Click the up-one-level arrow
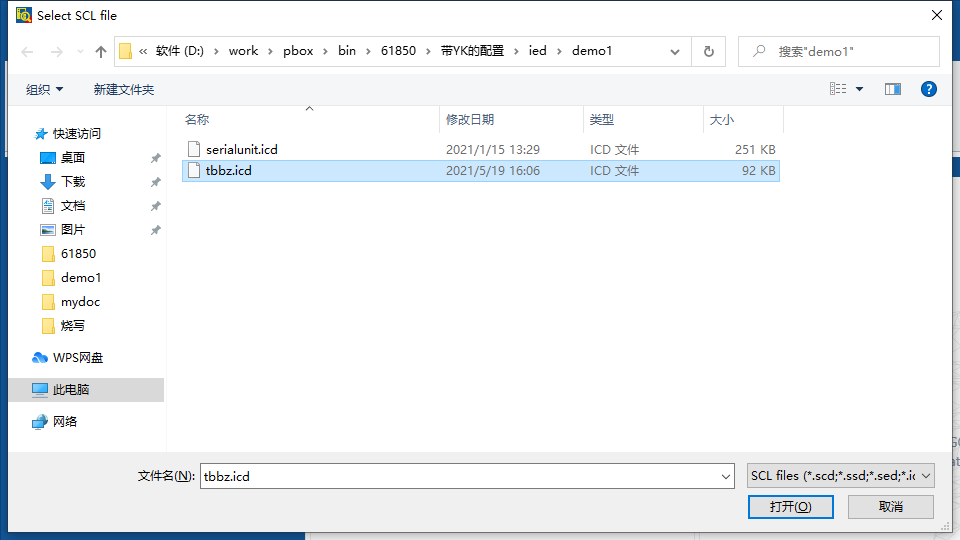This screenshot has height=540, width=960. click(100, 52)
